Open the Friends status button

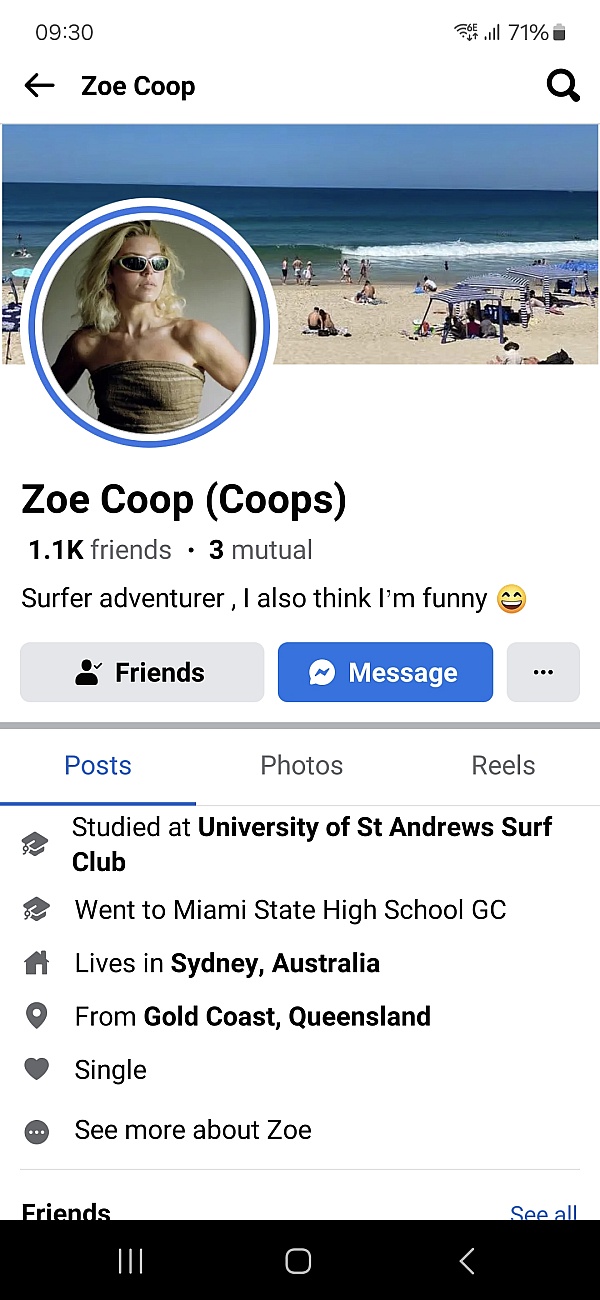[142, 672]
